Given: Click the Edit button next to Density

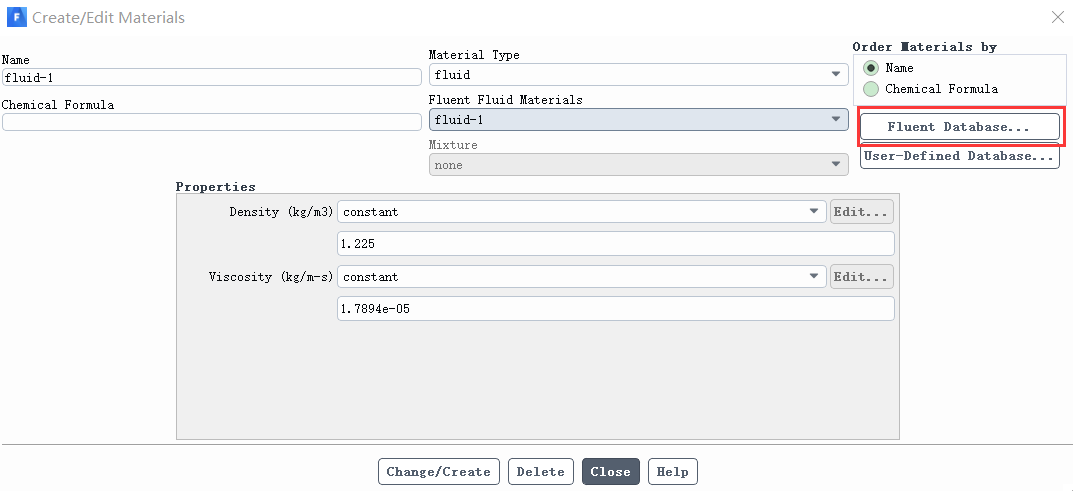Looking at the screenshot, I should [862, 212].
